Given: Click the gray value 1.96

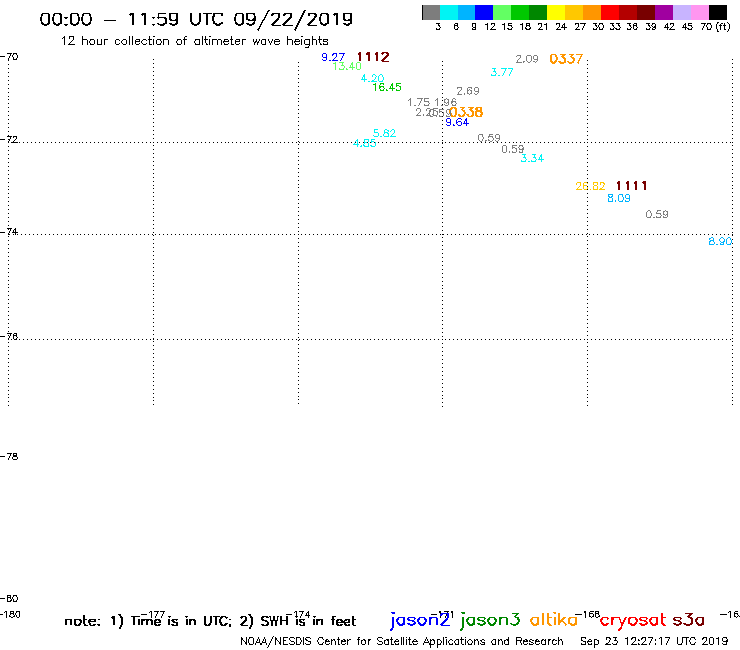Looking at the screenshot, I should (x=446, y=102).
